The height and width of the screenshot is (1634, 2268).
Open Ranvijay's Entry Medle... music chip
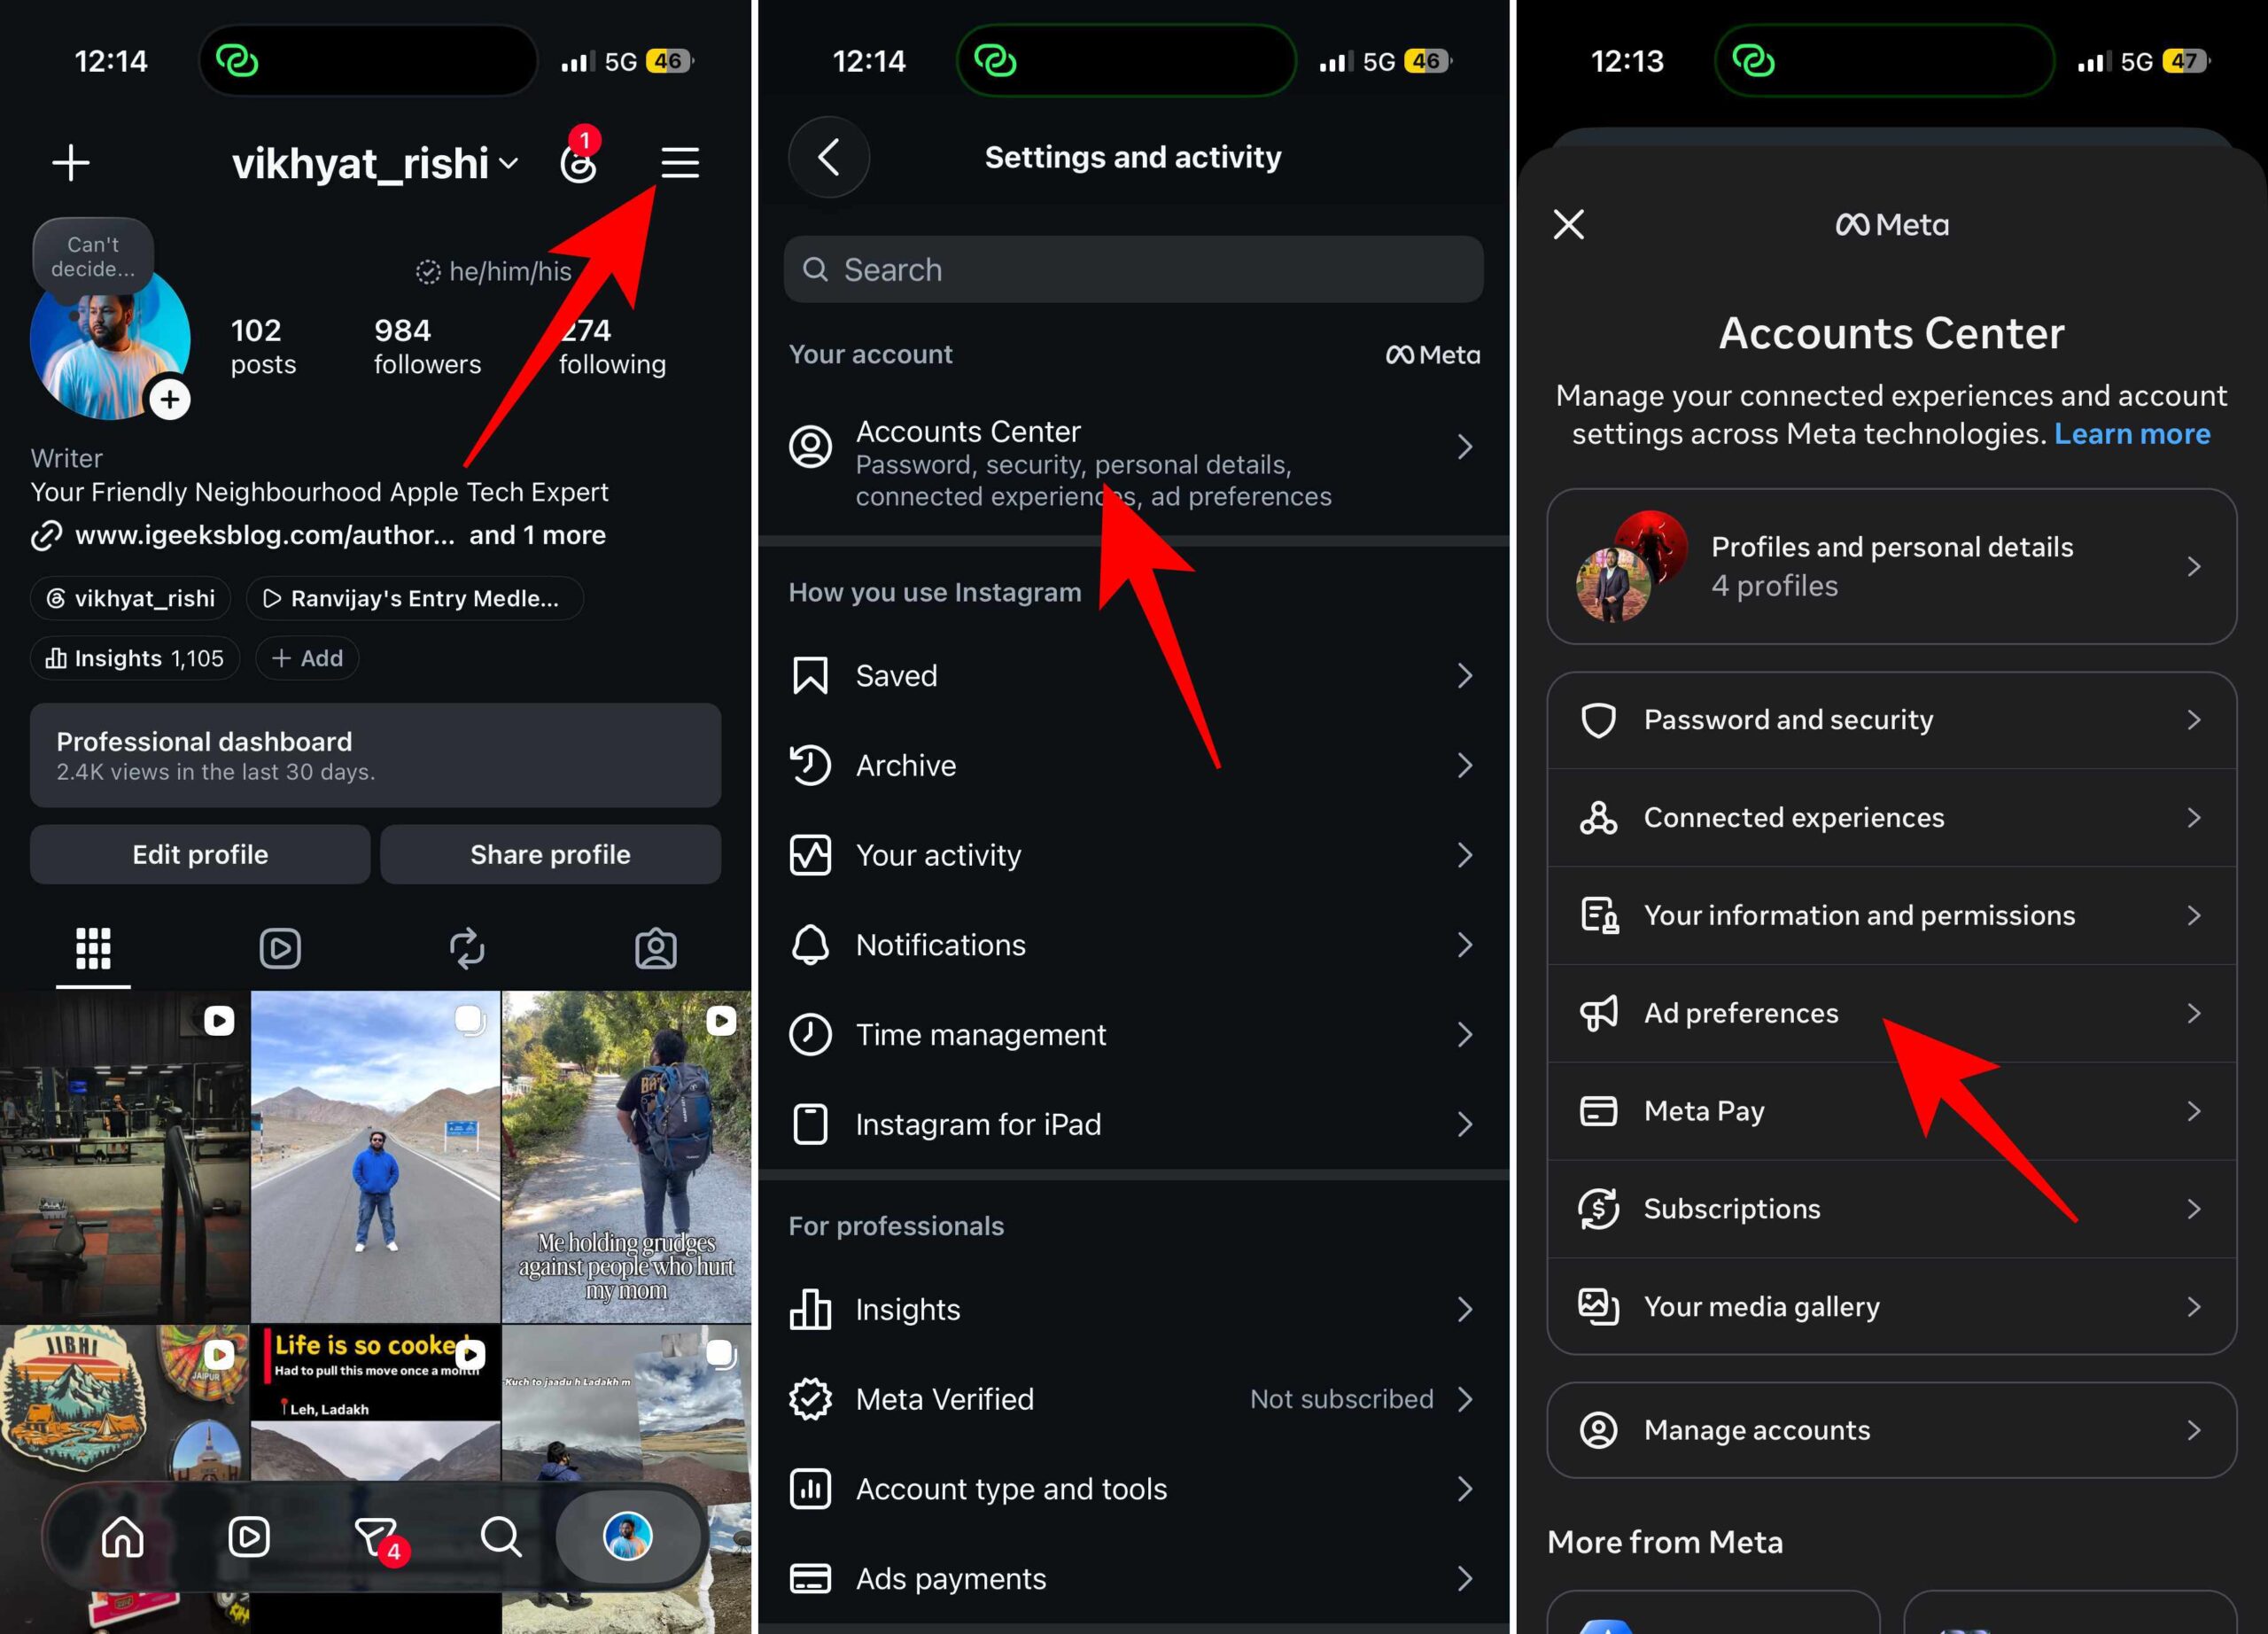coord(414,598)
